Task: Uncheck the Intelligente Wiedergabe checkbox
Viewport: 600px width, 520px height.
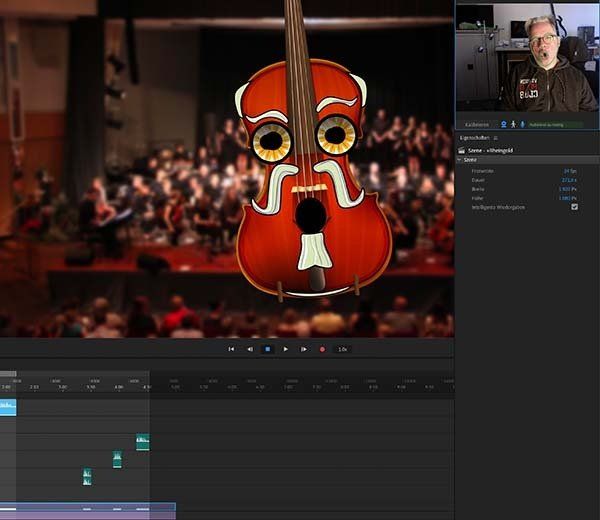Action: [574, 206]
